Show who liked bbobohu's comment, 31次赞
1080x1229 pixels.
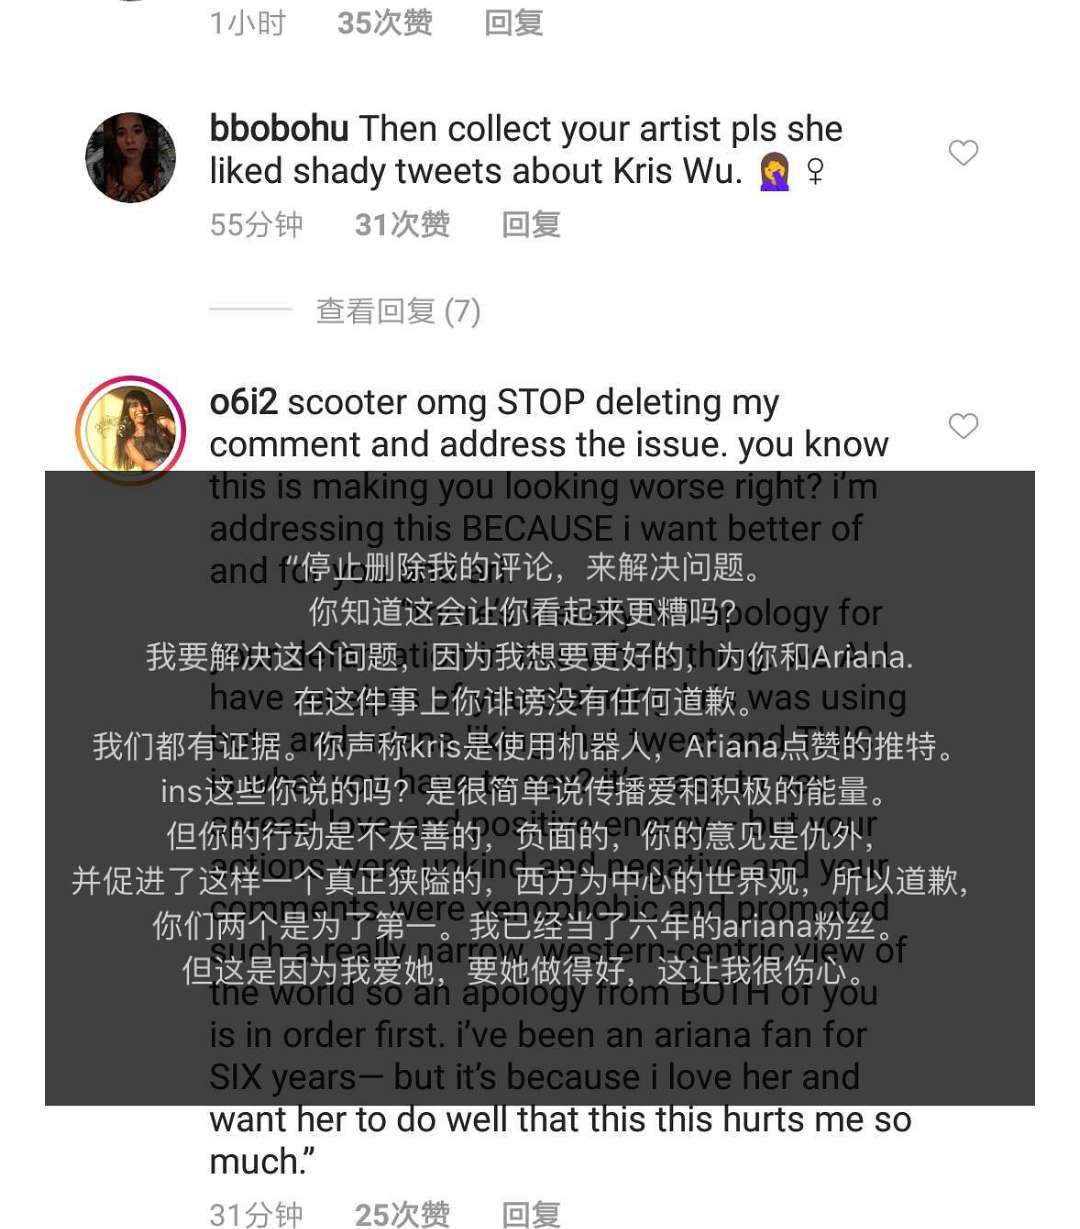pyautogui.click(x=403, y=224)
